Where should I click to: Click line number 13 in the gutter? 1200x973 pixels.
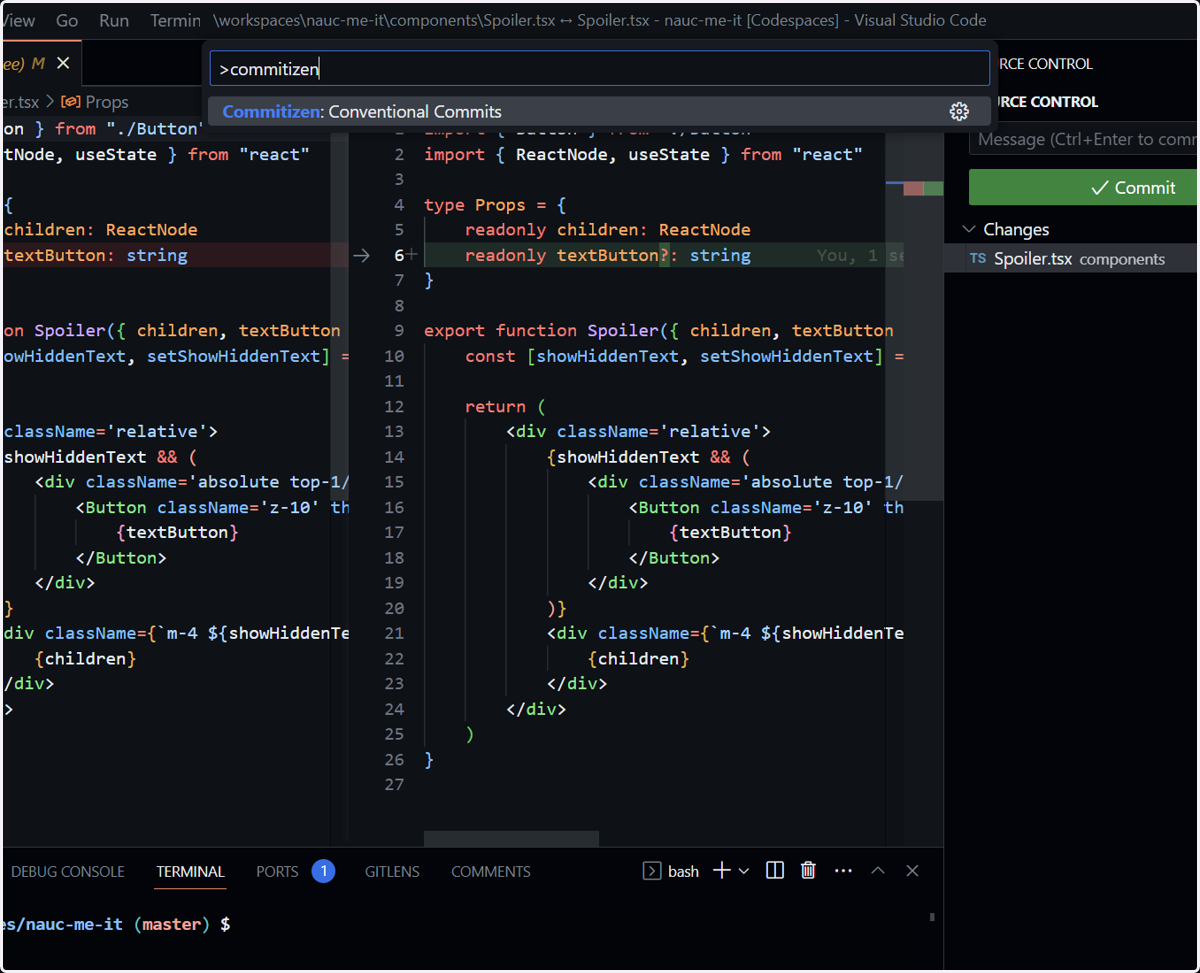[x=393, y=431]
